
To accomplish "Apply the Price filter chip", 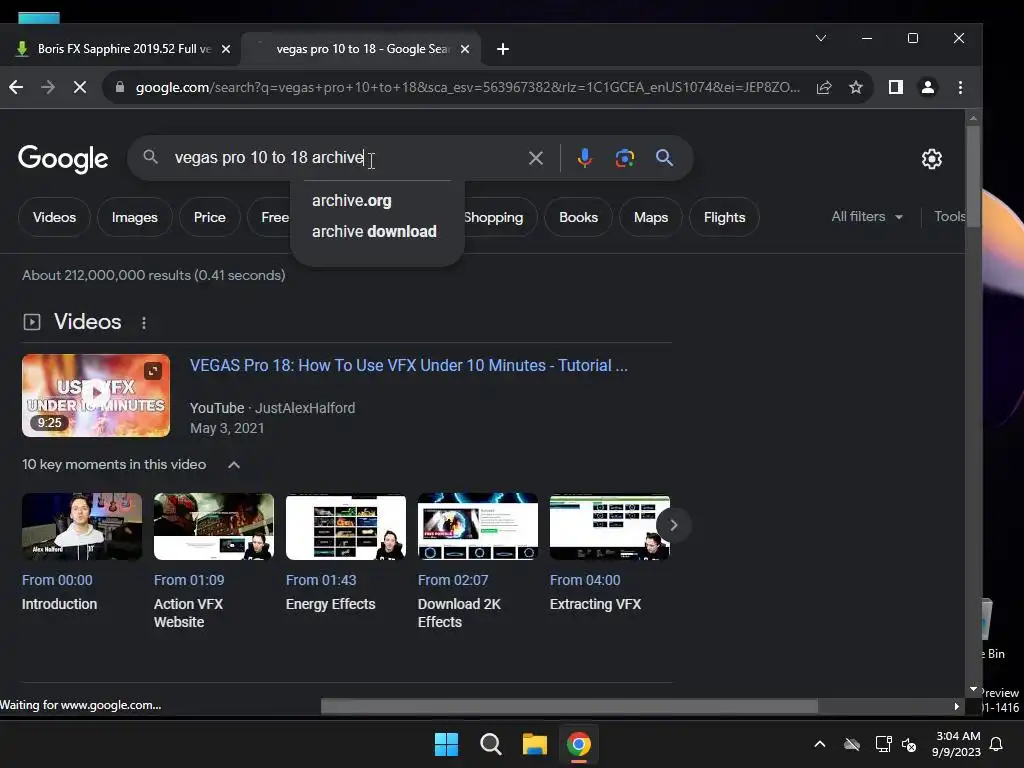I will click(x=210, y=217).
